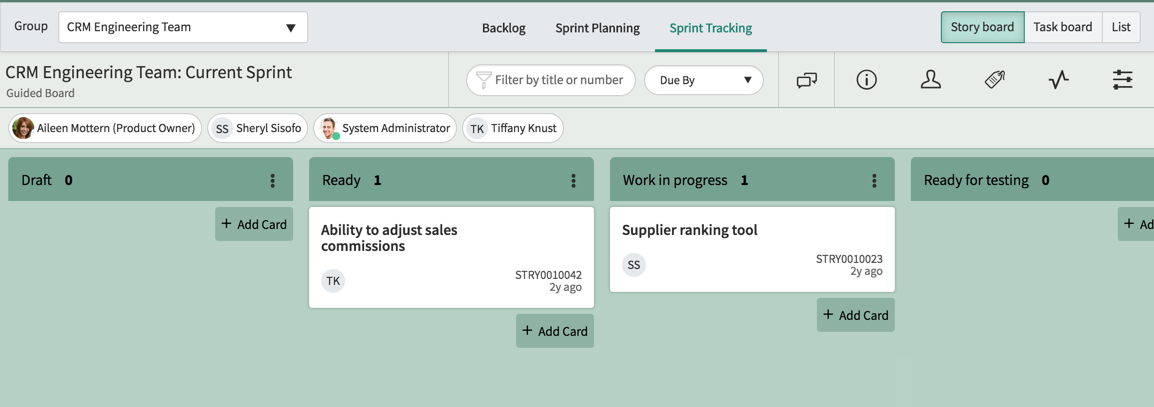Open Work in progress column three-dot menu

(874, 180)
